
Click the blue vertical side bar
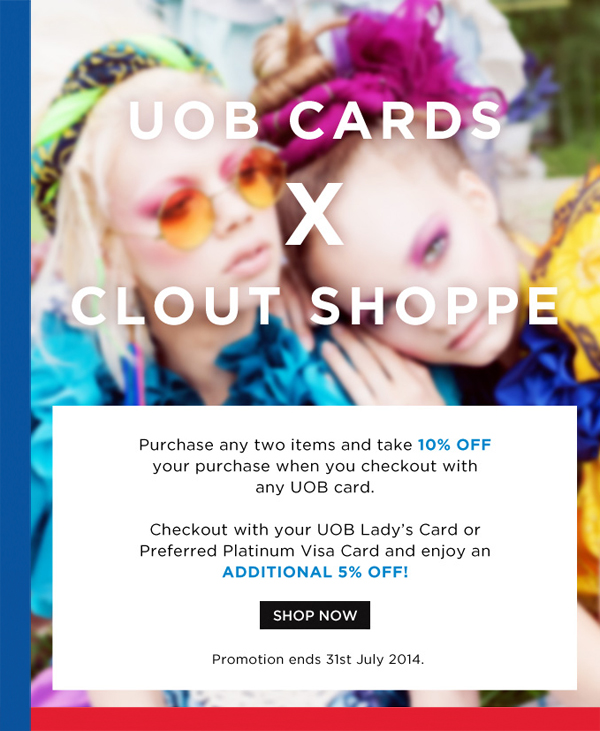15,366
